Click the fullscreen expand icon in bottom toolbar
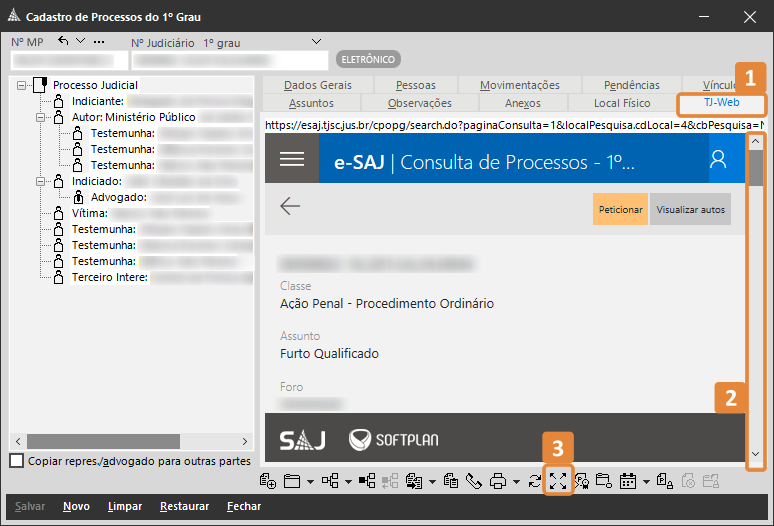Viewport: 774px width, 526px height. pyautogui.click(x=558, y=481)
